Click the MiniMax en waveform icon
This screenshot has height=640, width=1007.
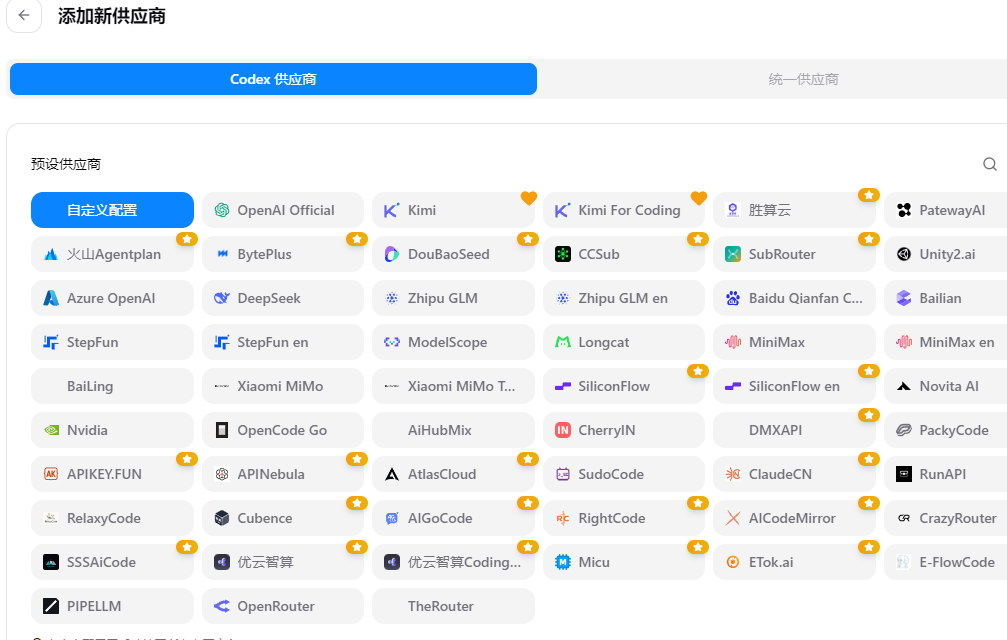click(x=904, y=342)
